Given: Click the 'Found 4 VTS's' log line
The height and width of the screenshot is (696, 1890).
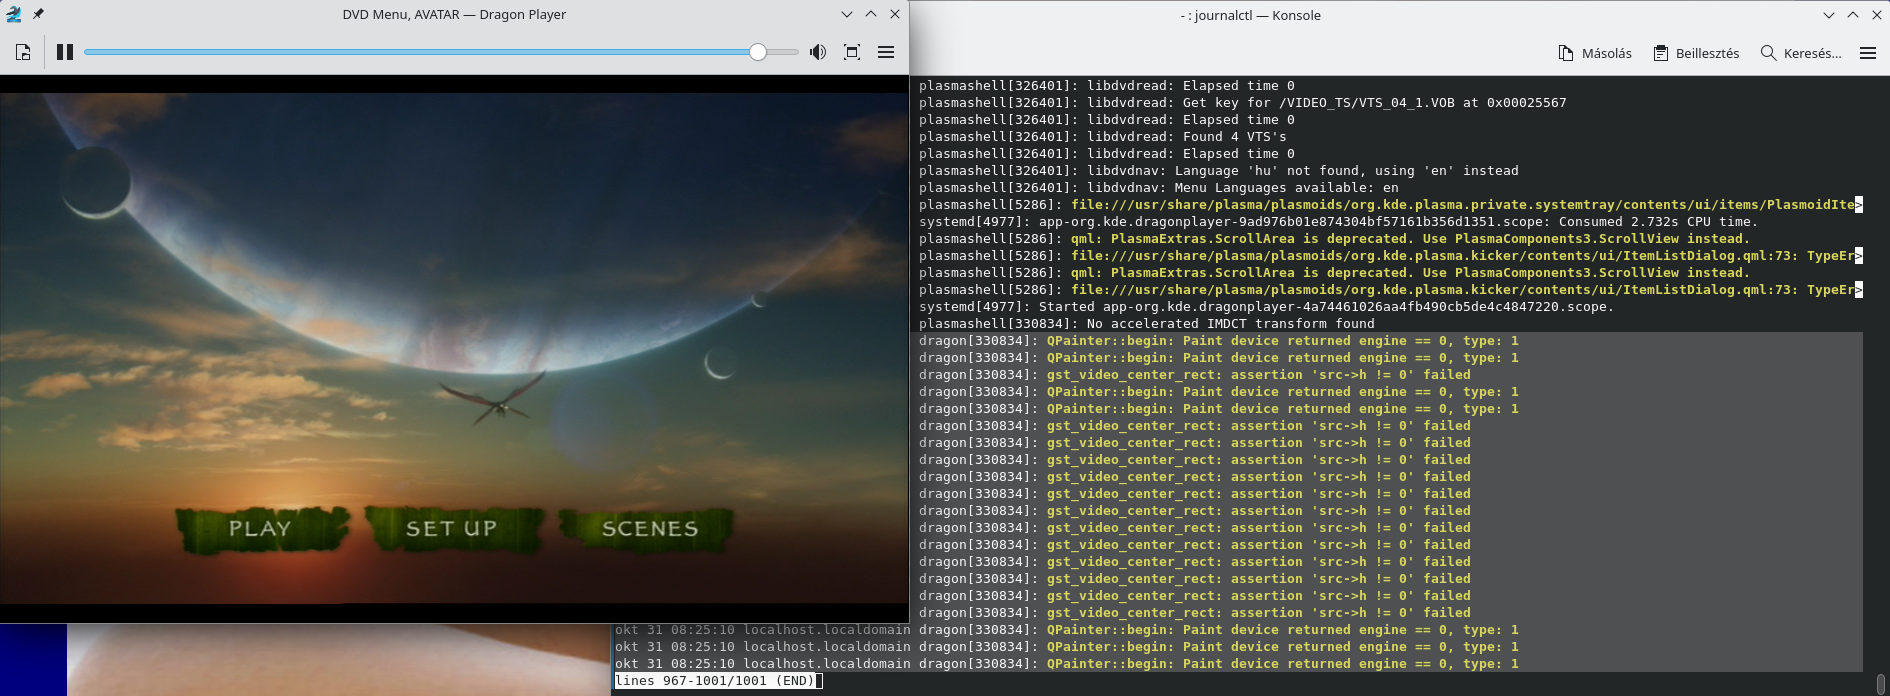Looking at the screenshot, I should 1103,137.
